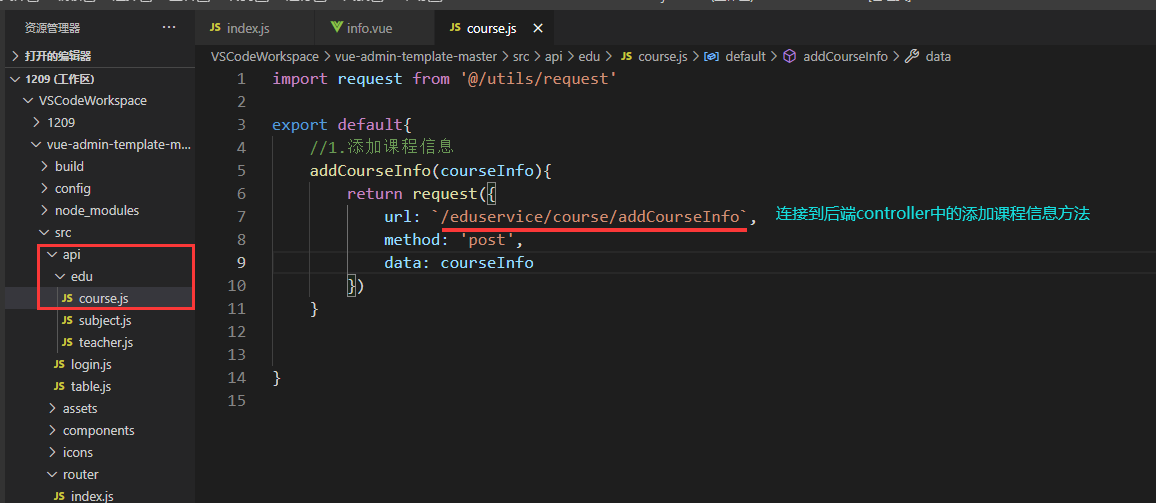Click the edu breadcrumb segment
This screenshot has width=1156, height=503.
point(588,56)
